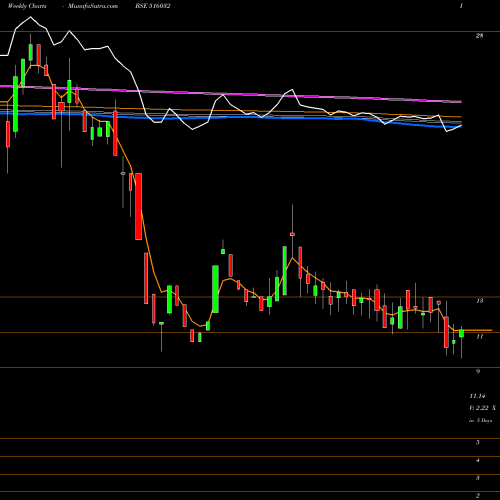500x500 pixels.
Task: Click the "in 5 Days" text
Action: [x=480, y=421]
